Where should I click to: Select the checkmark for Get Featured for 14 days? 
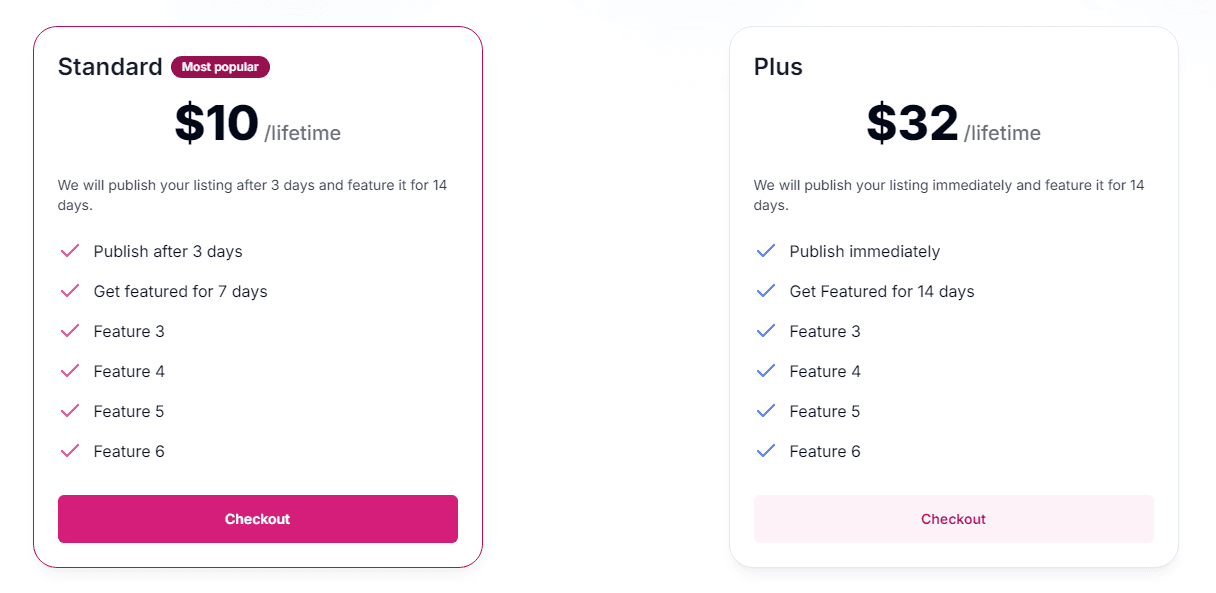[766, 291]
